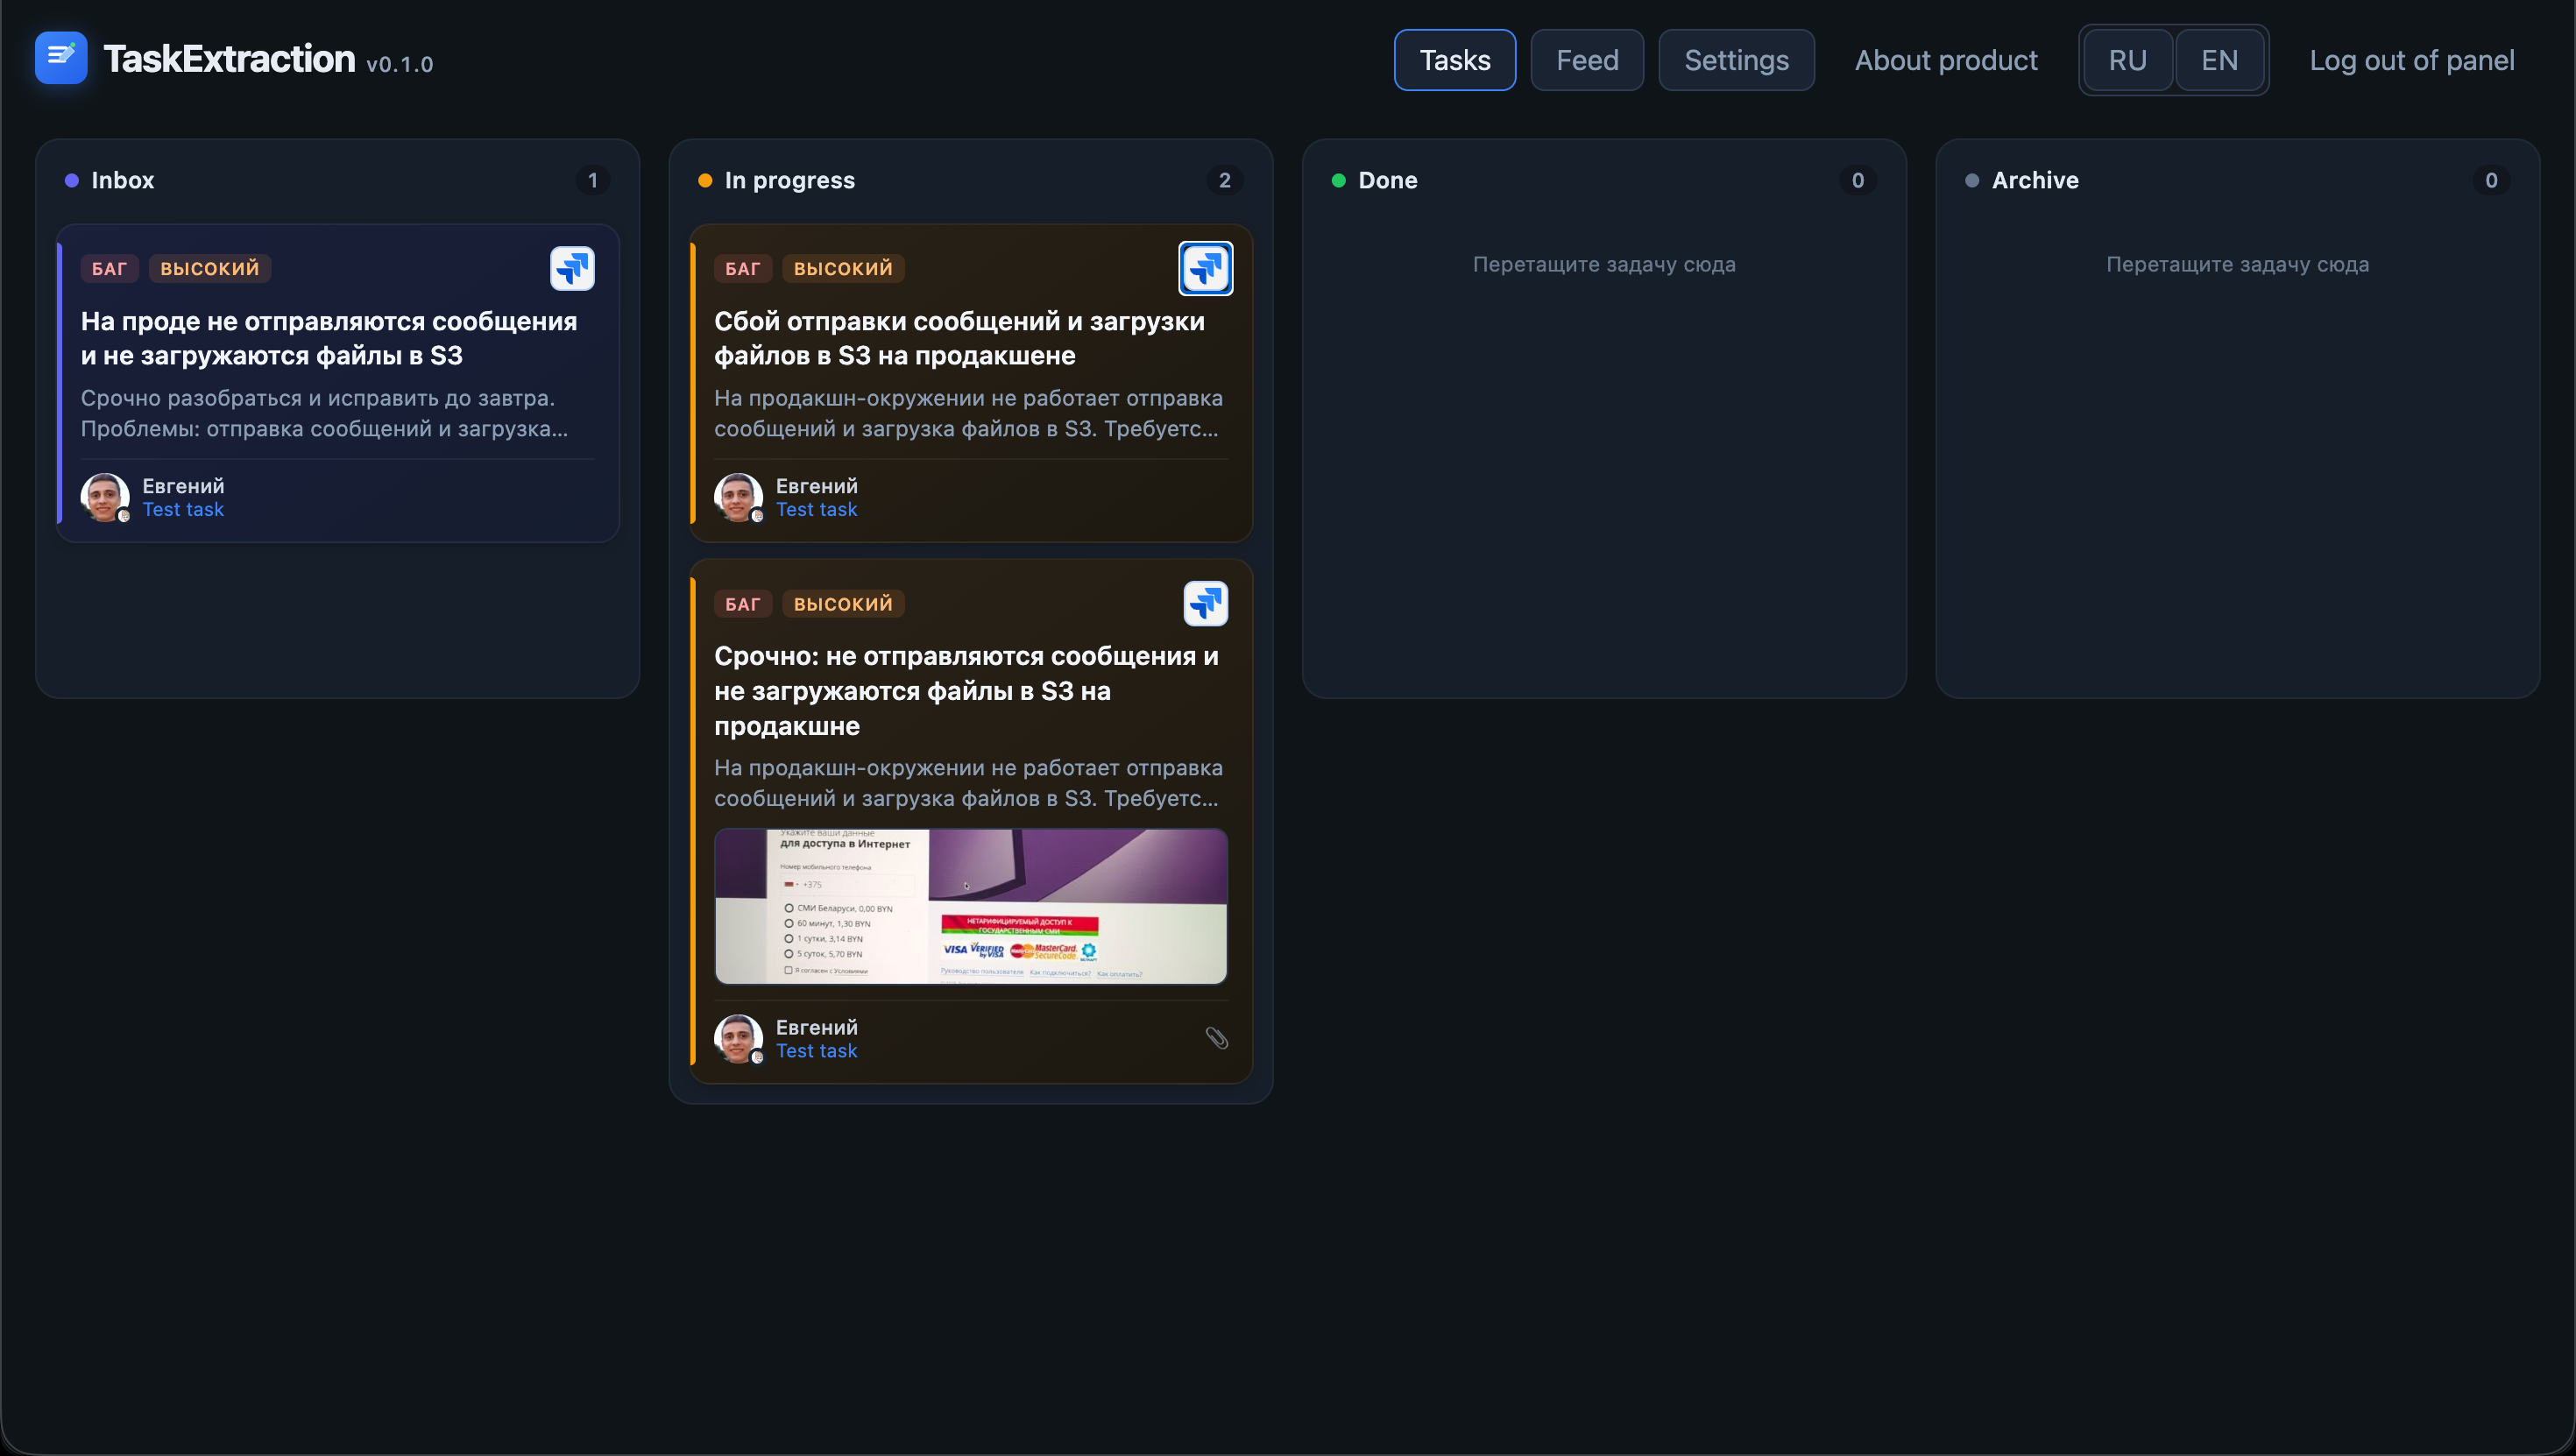The image size is (2576, 1456).
Task: Log out of panel
Action: (2411, 60)
